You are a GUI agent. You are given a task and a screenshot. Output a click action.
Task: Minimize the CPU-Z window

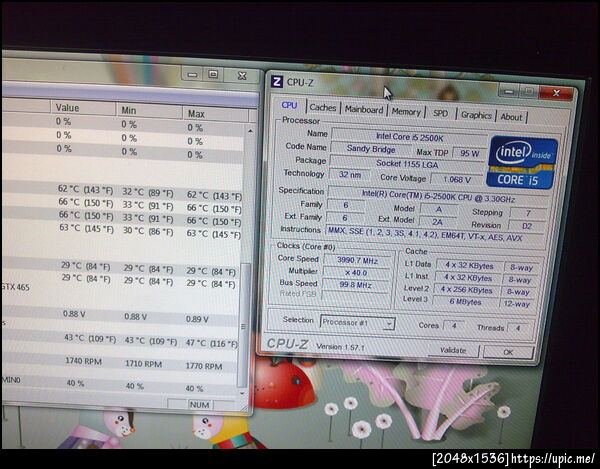(x=509, y=91)
